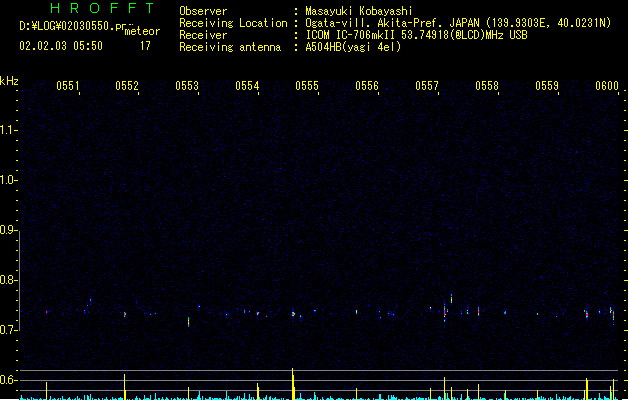
Task: Click the 0.8 kHz frequency label
Action: [x=8, y=280]
